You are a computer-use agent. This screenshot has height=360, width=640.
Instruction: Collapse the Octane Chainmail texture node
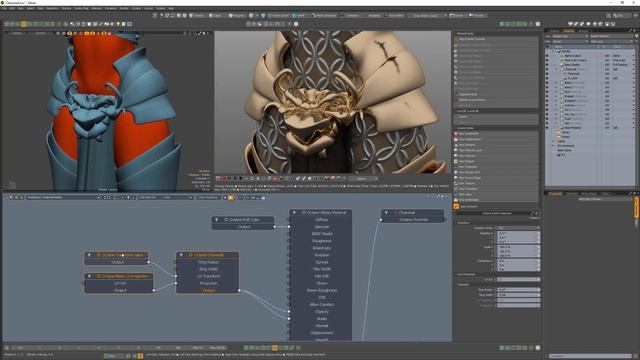(x=181, y=255)
